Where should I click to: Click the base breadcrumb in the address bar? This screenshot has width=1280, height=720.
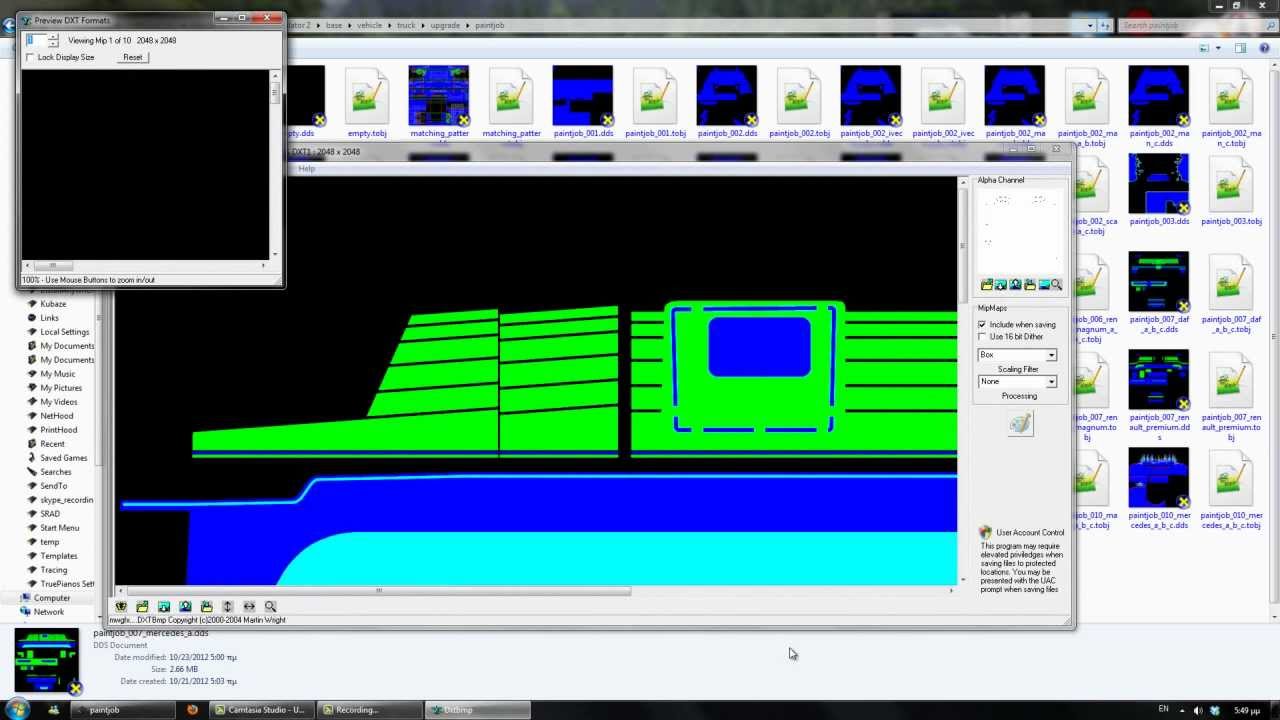335,25
